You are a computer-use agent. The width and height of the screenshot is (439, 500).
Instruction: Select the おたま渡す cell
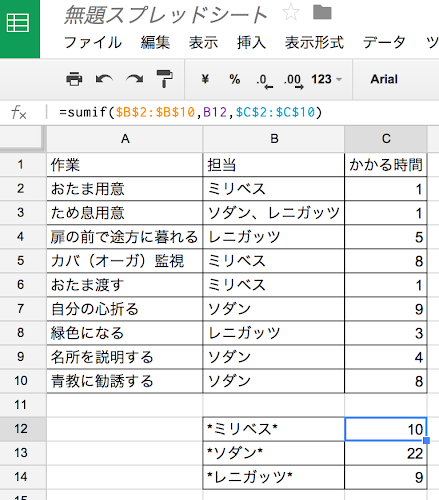tap(125, 285)
